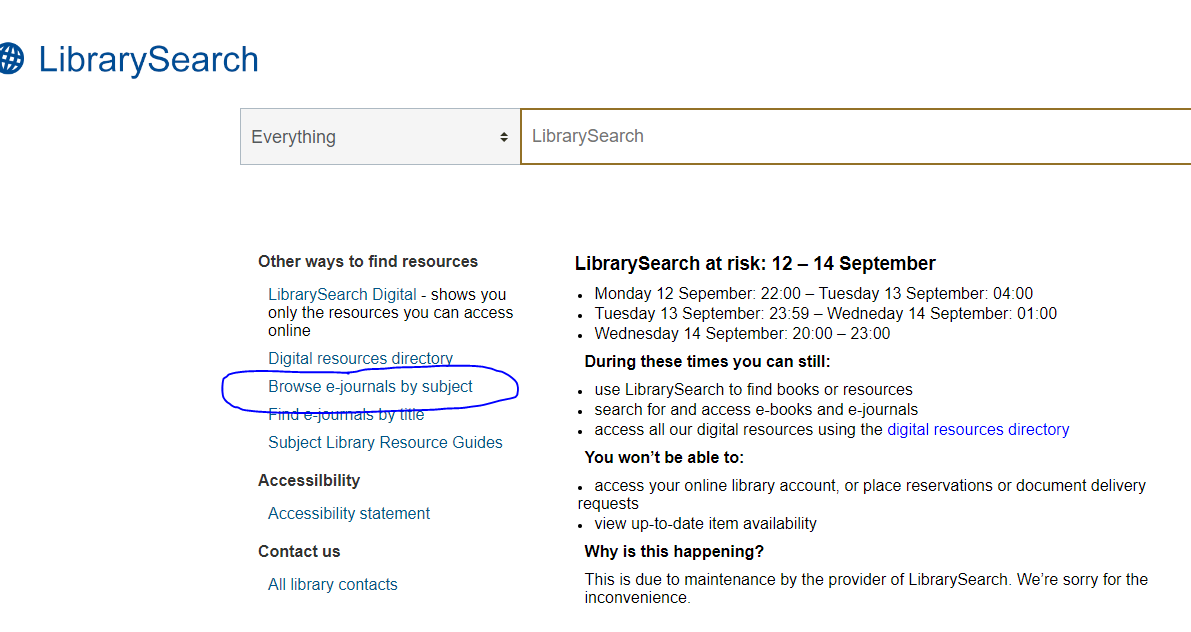Click the globe logo icon
Screen dimensions: 1191x632
pos(10,59)
